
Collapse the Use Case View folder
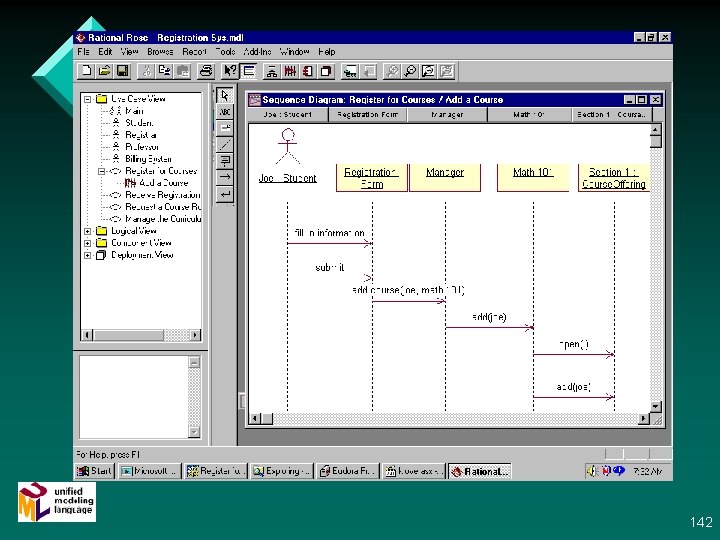point(88,99)
